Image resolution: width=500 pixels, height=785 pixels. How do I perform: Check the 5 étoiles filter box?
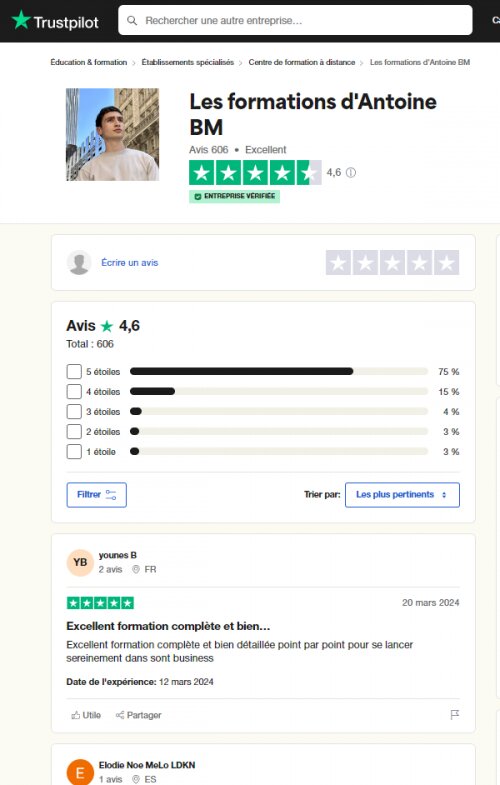74,371
